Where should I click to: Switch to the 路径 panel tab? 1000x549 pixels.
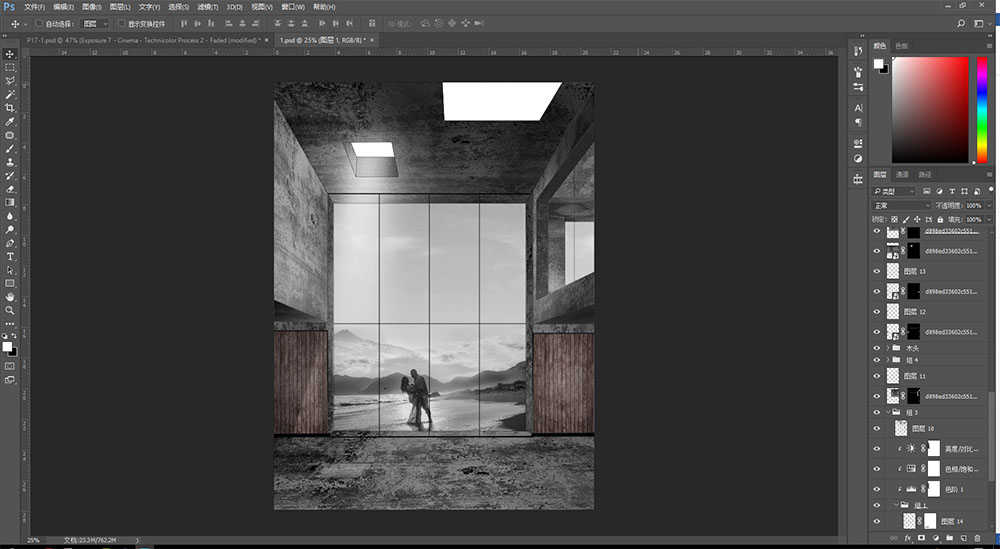925,174
